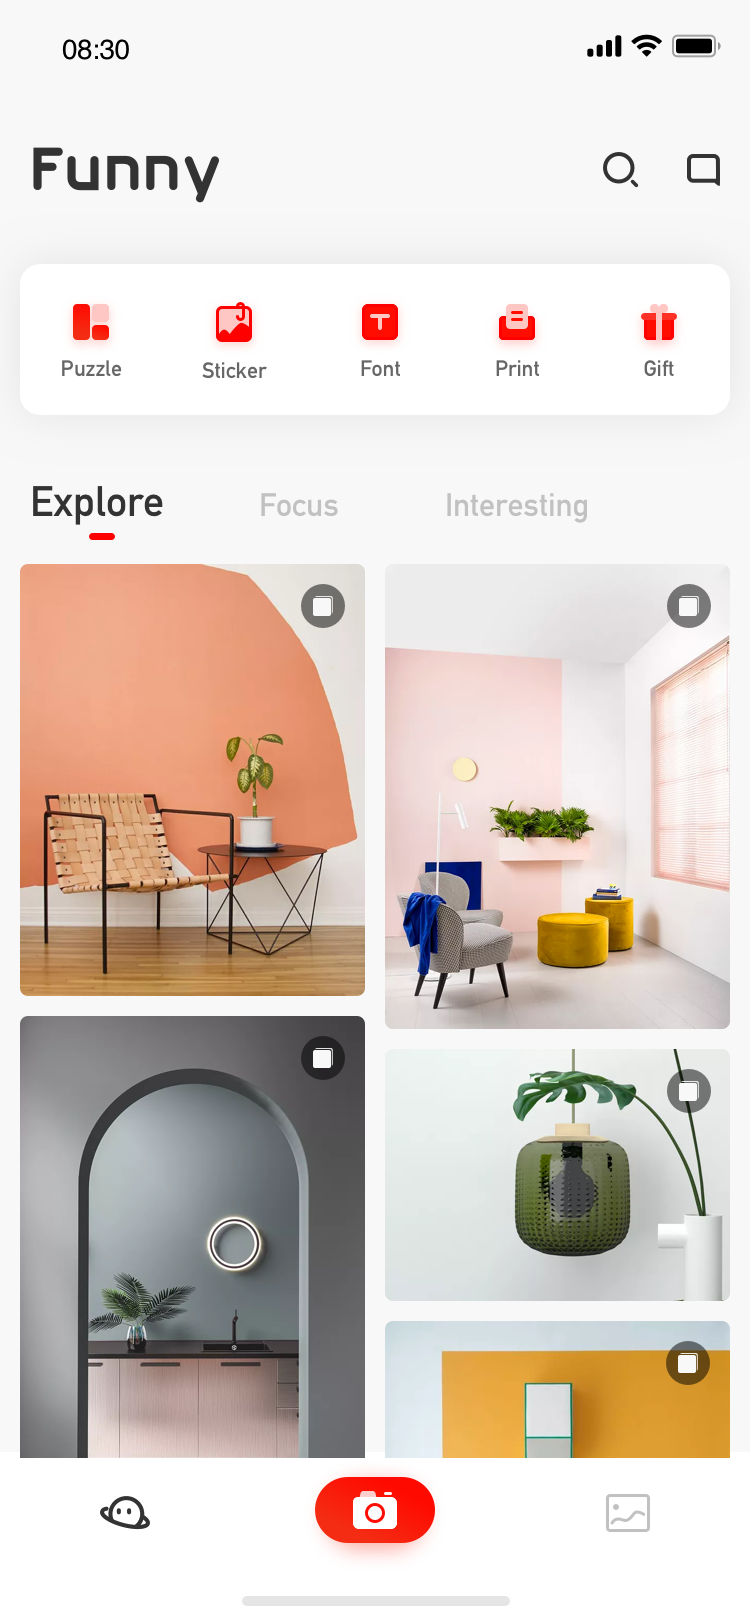Toggle select badge on orange chair photo
The image size is (750, 1624).
click(323, 606)
